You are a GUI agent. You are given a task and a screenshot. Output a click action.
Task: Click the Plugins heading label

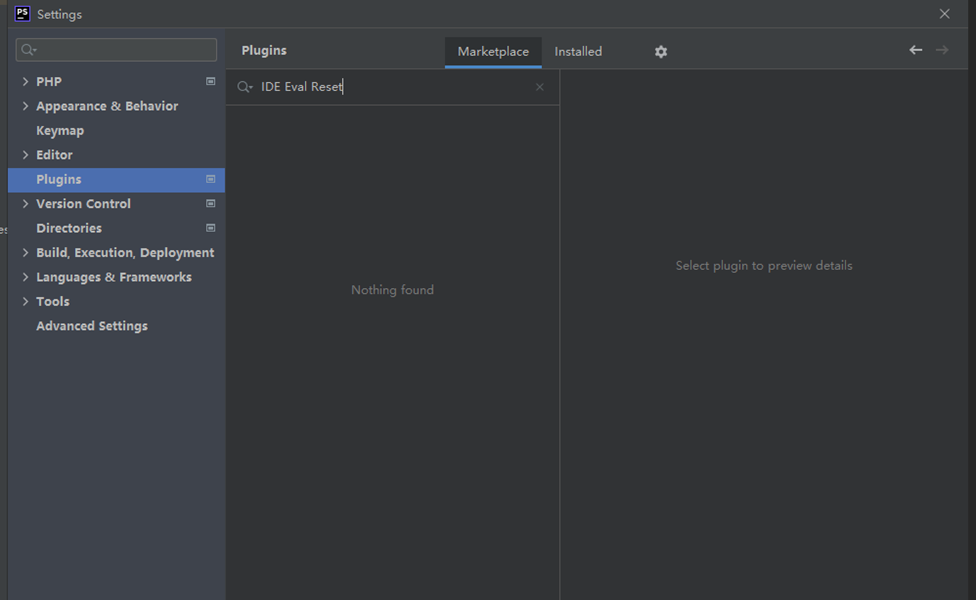click(264, 50)
